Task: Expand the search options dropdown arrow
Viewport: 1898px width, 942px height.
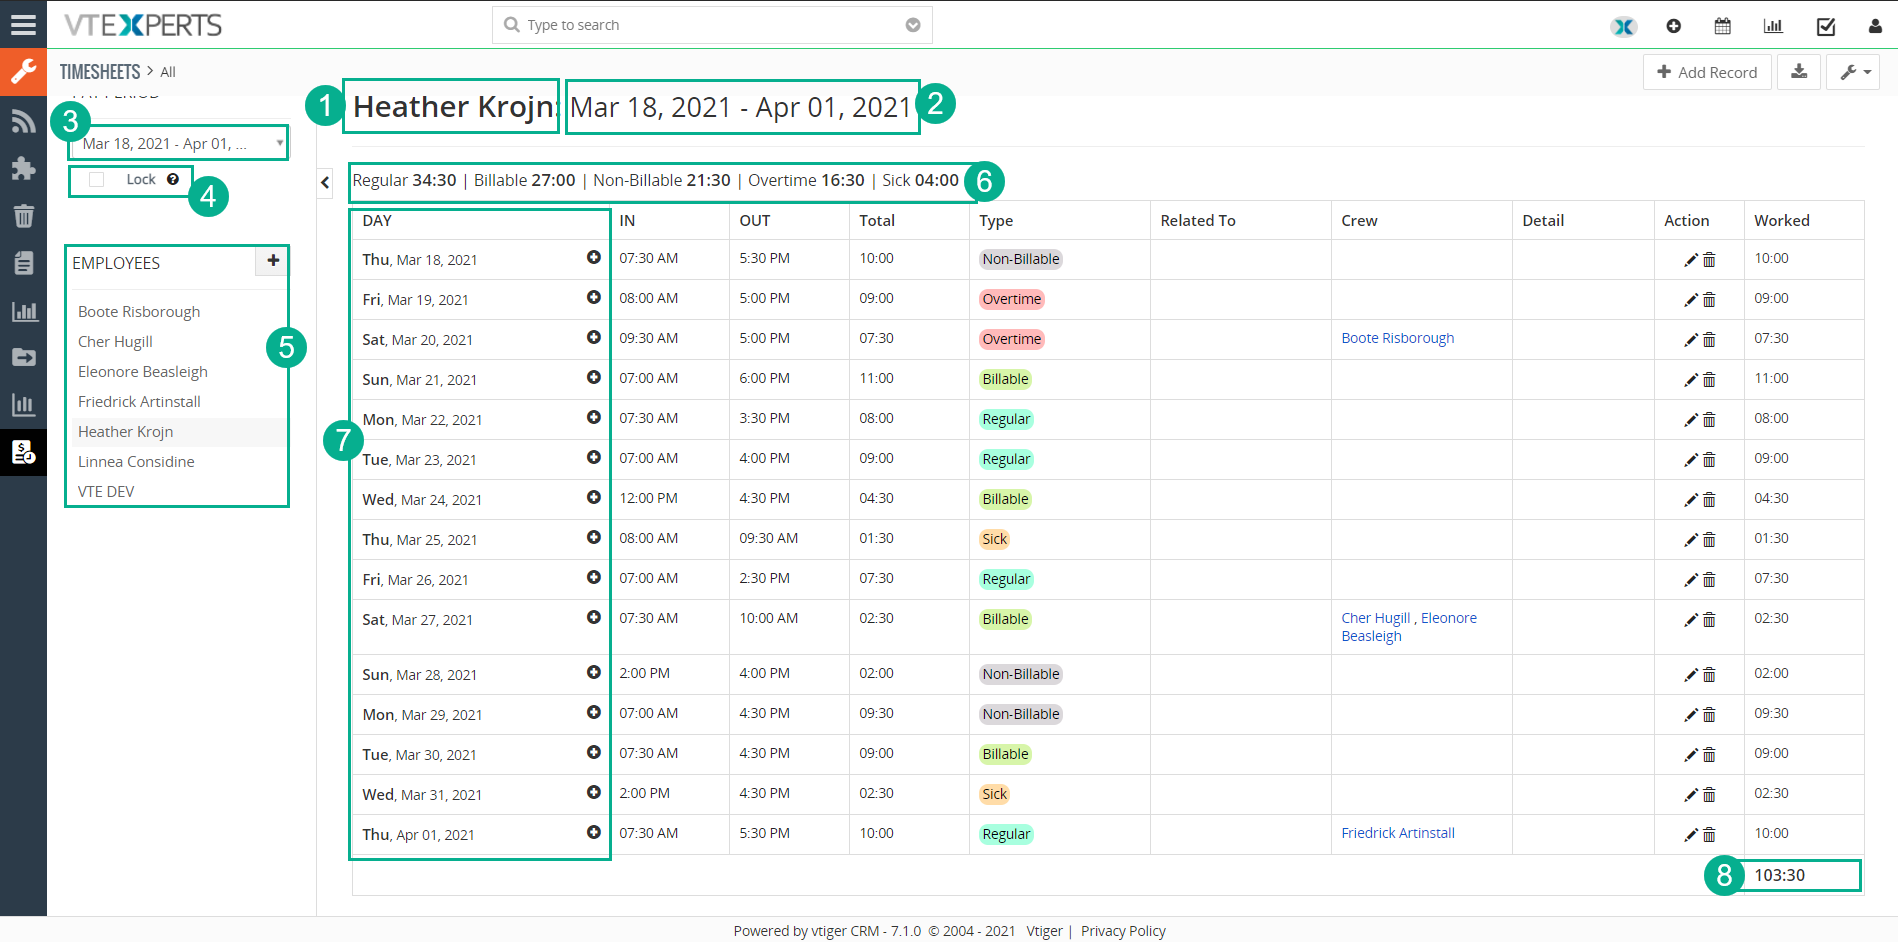Action: tap(912, 25)
